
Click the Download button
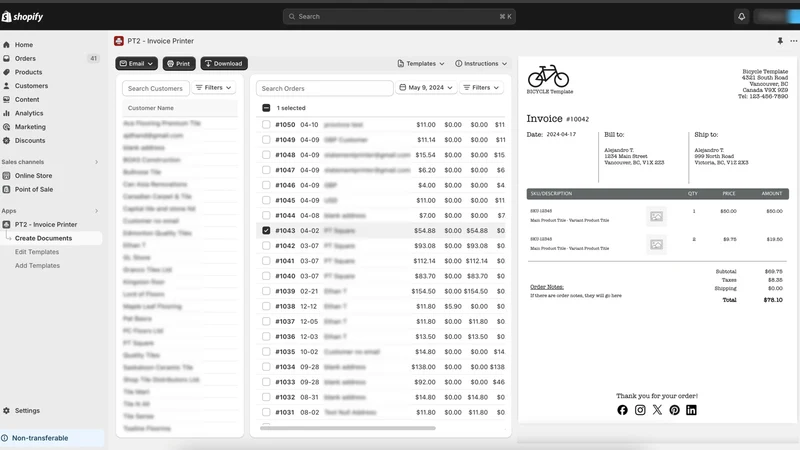pos(224,63)
